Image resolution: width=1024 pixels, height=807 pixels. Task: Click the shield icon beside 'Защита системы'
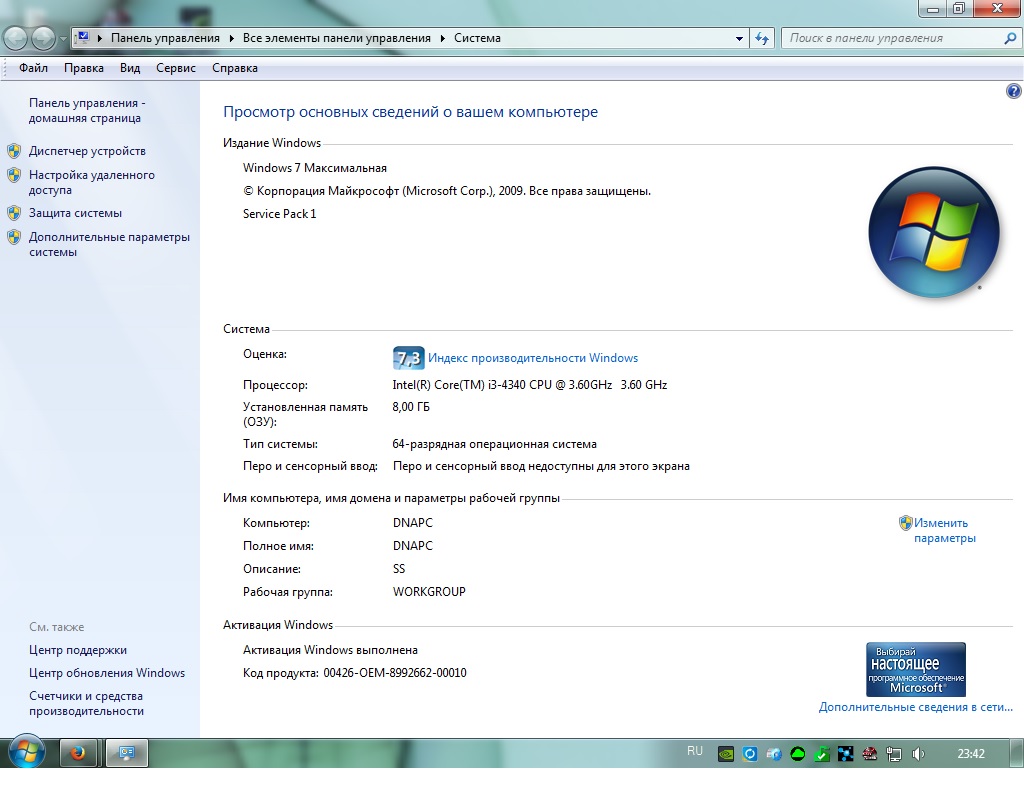(14, 214)
